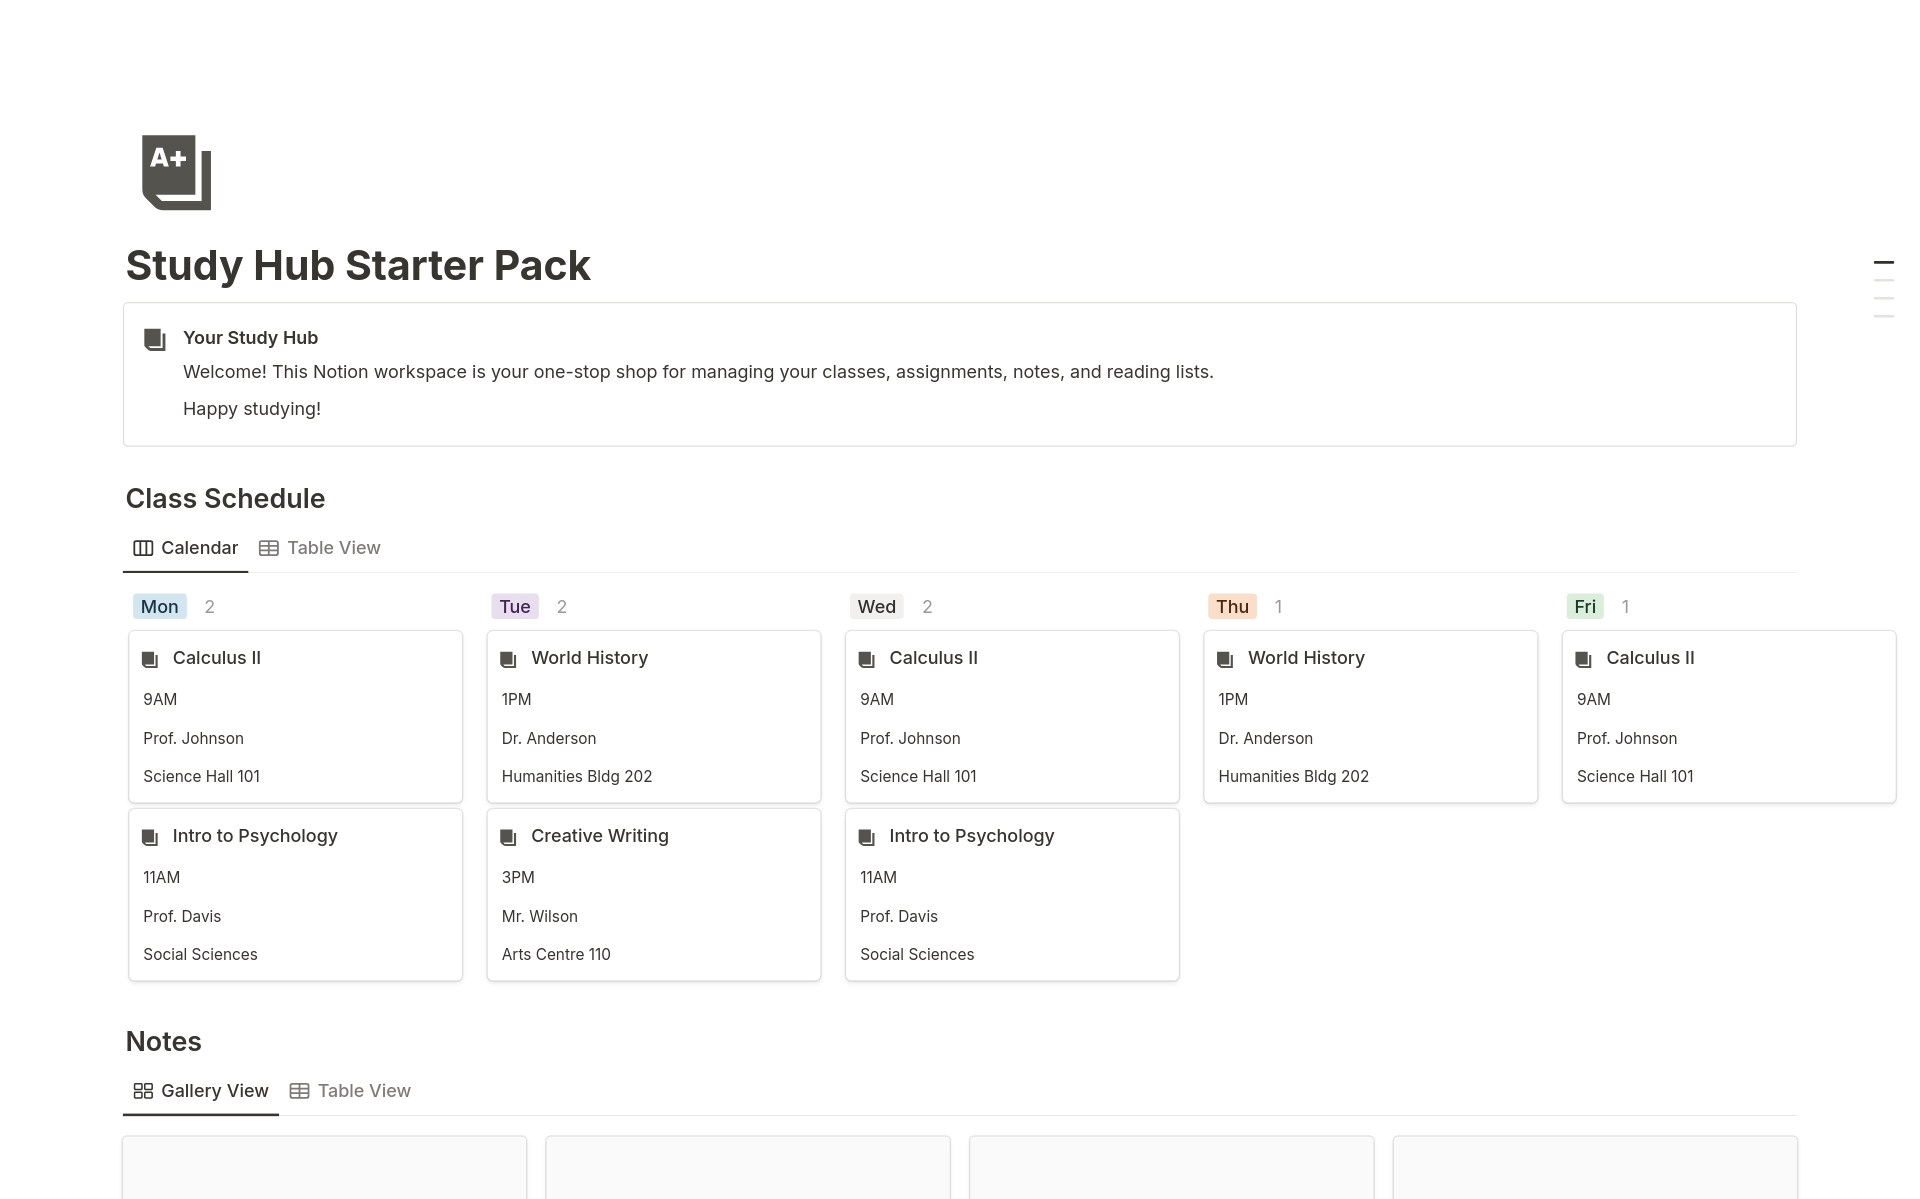Click the Study Hub Starter Pack title

[358, 266]
